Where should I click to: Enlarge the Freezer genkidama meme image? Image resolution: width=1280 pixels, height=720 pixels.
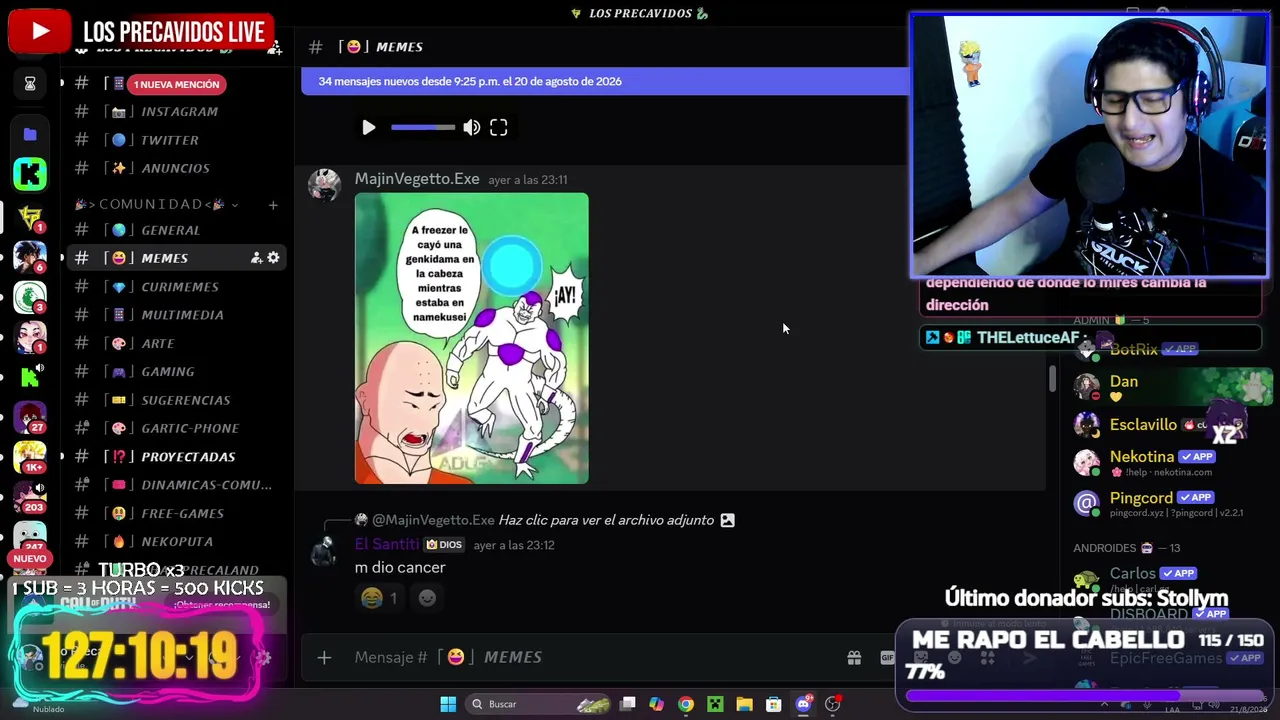click(471, 338)
